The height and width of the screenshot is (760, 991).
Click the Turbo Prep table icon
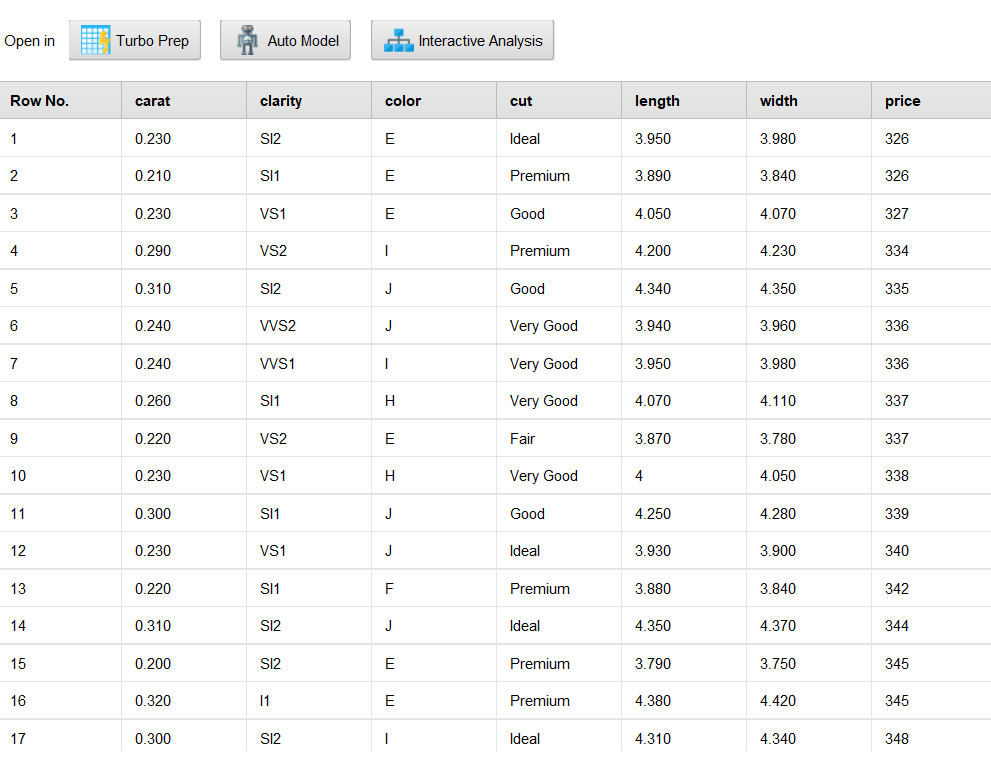pos(95,40)
